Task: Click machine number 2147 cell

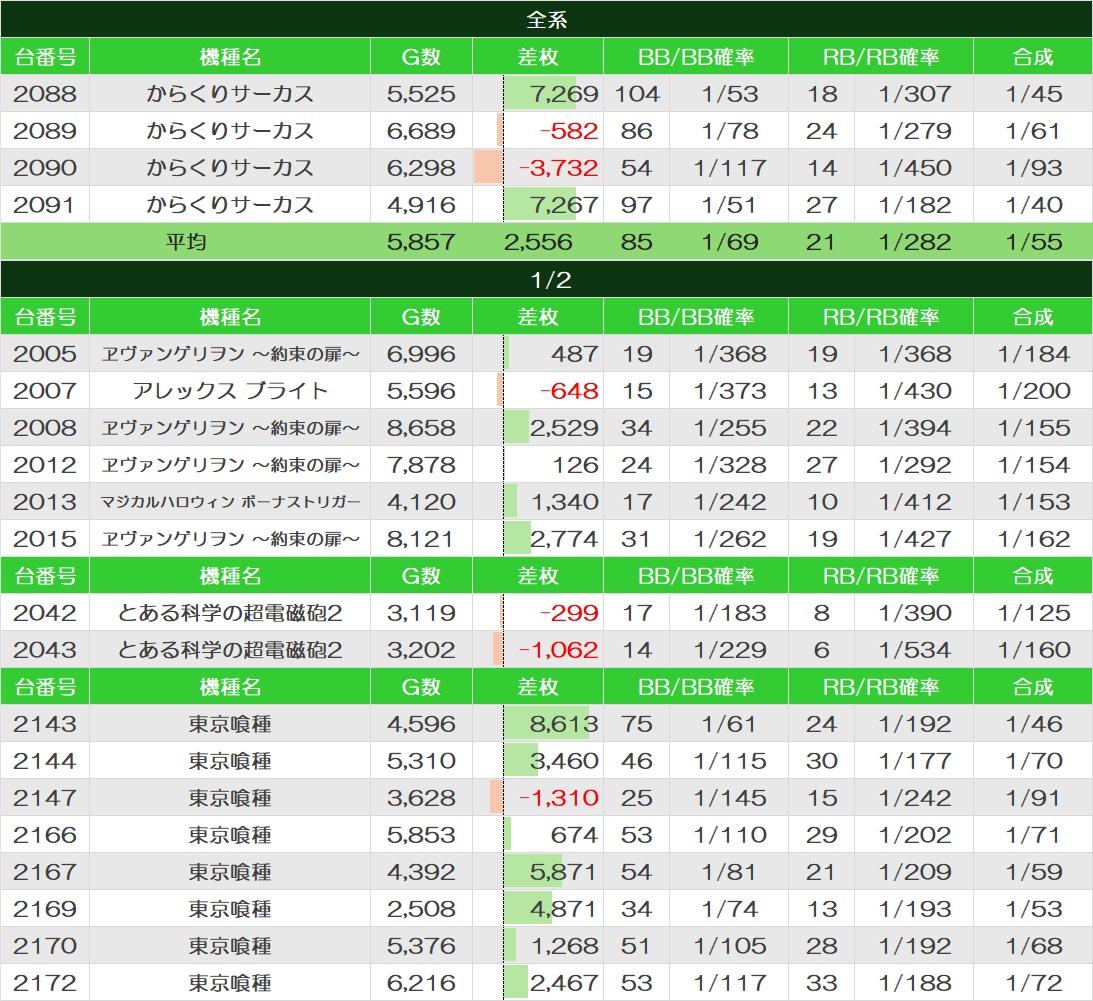Action: (45, 797)
